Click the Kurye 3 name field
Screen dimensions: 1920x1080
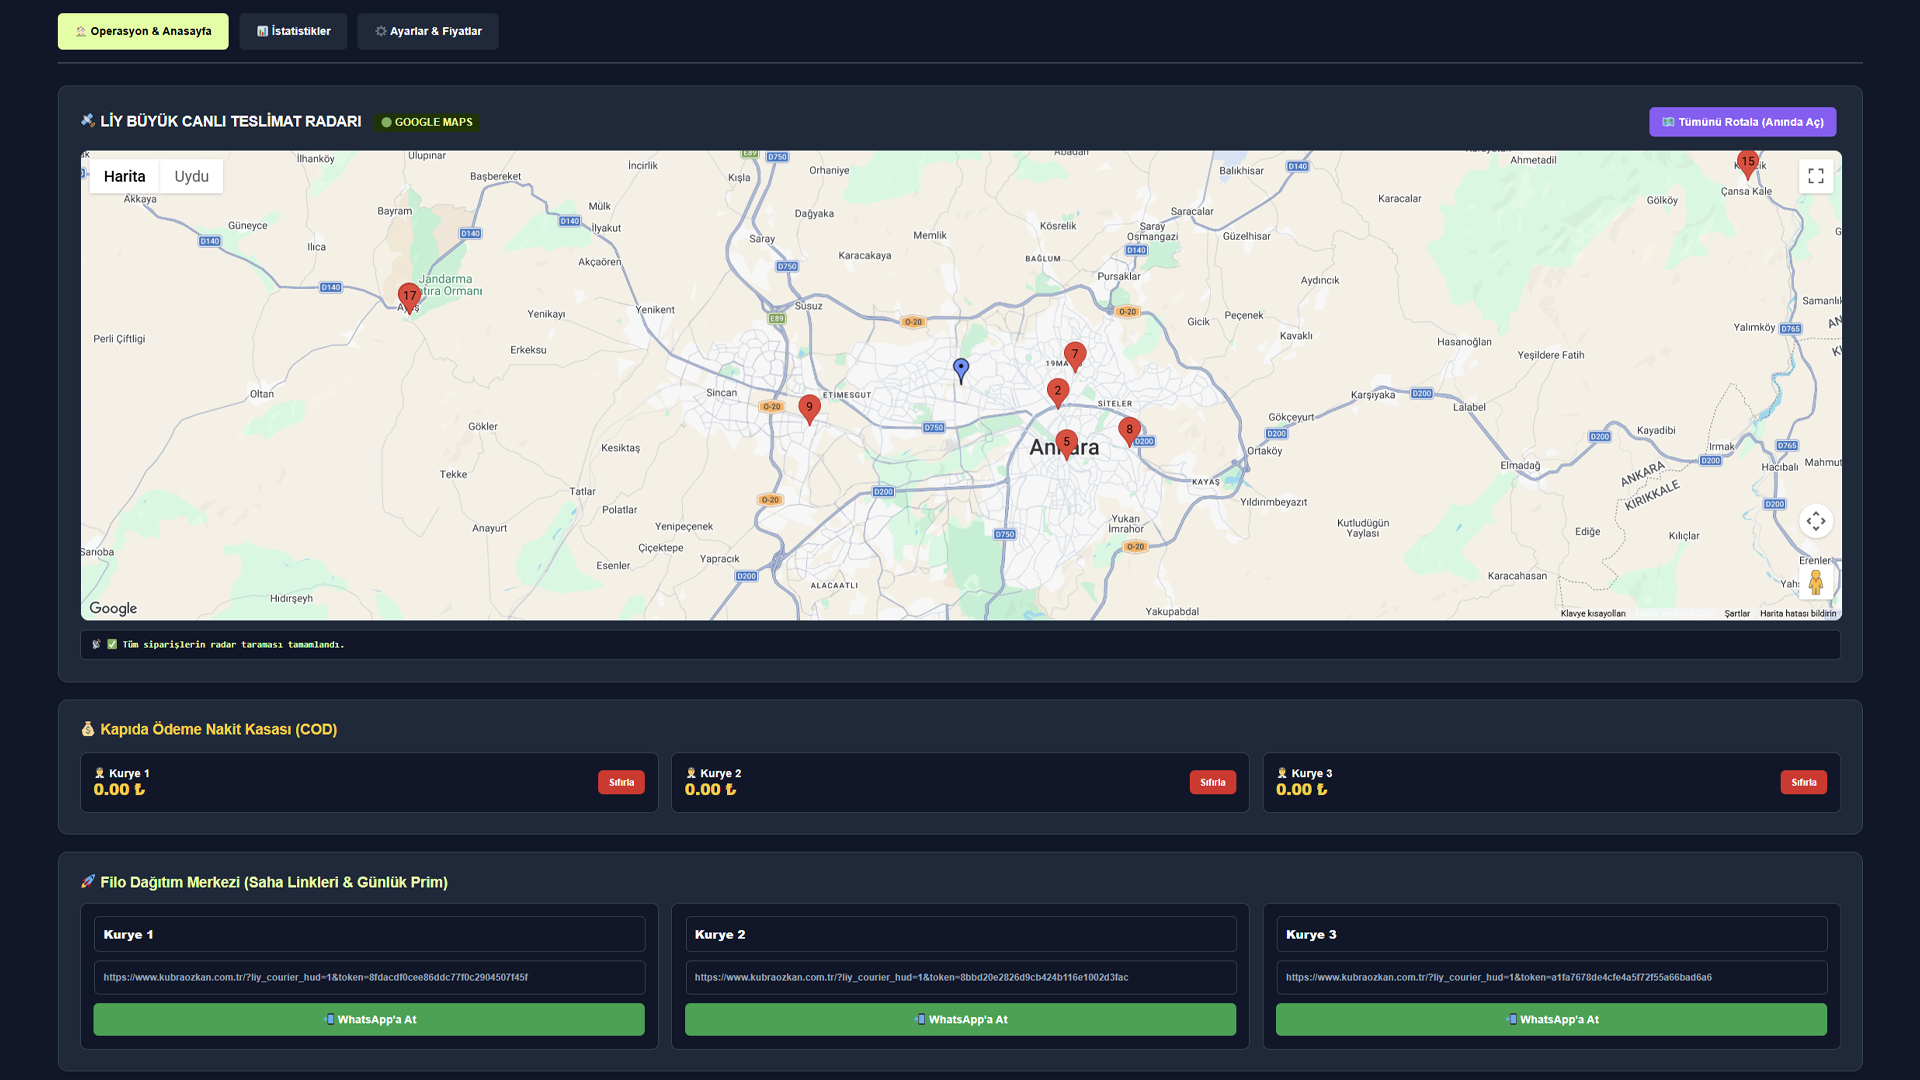1552,934
